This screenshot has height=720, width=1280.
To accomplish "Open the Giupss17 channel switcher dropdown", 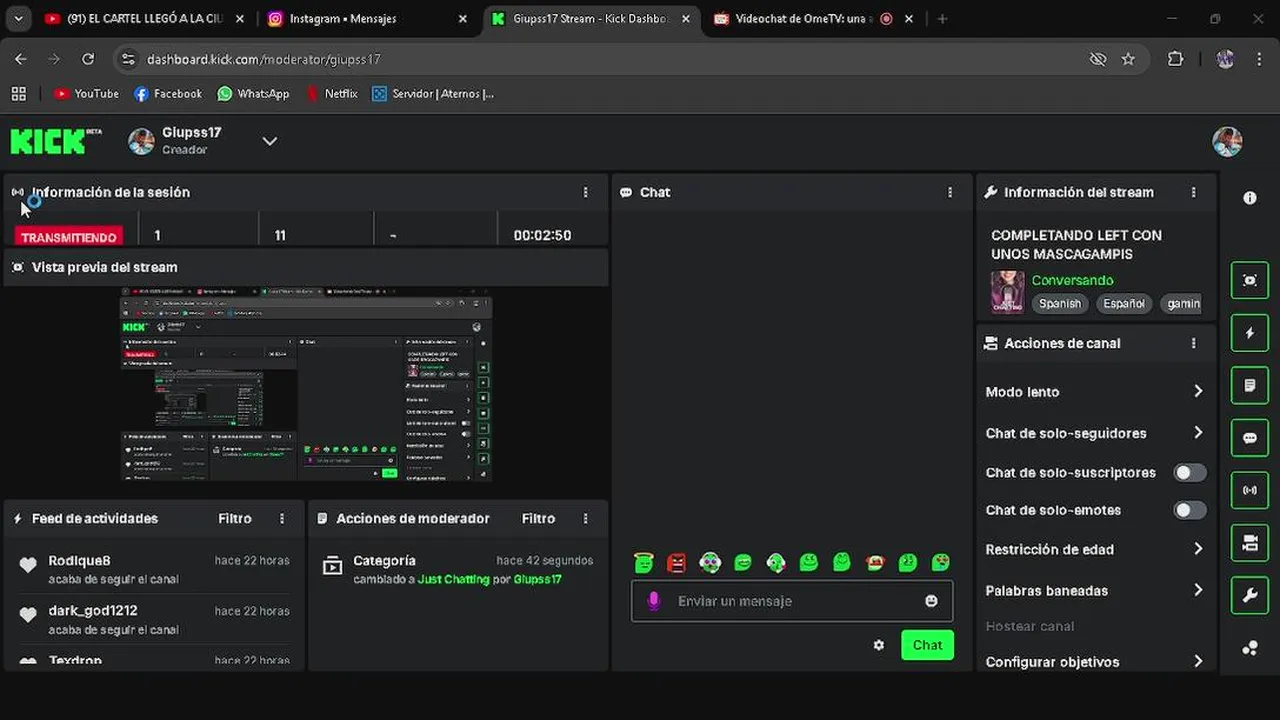I will [269, 141].
